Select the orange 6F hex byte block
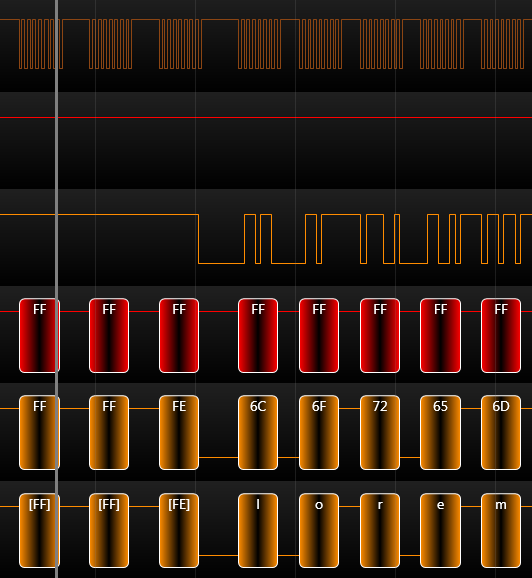The image size is (532, 578). pos(319,432)
